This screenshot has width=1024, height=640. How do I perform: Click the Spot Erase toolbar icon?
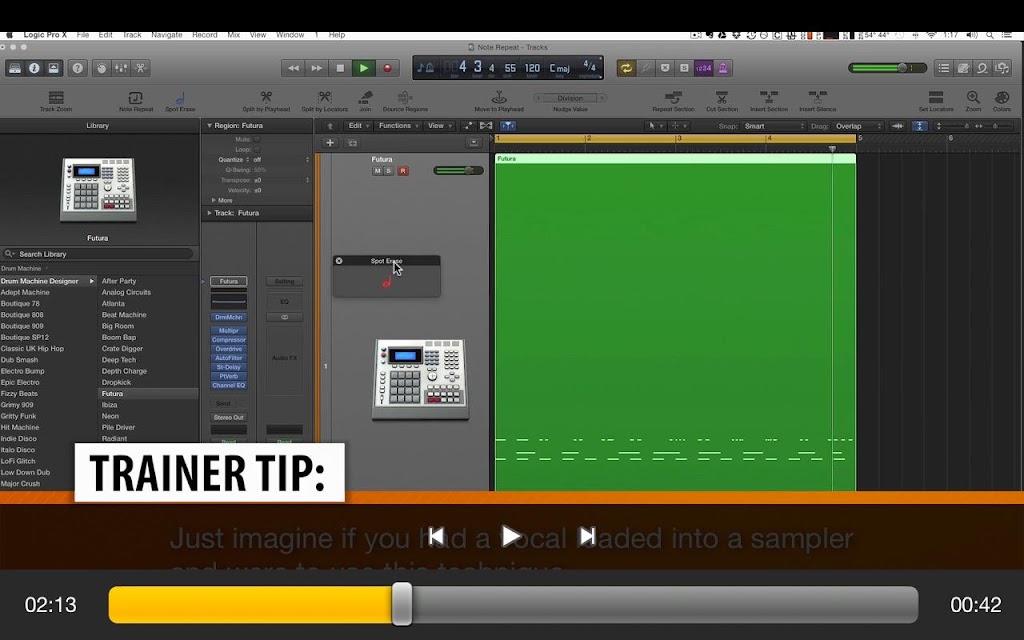click(180, 98)
